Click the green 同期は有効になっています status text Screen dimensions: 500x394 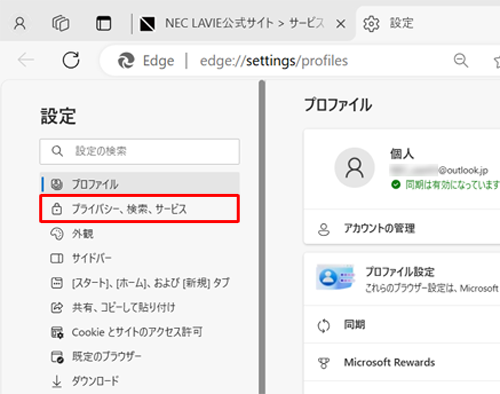tap(452, 184)
